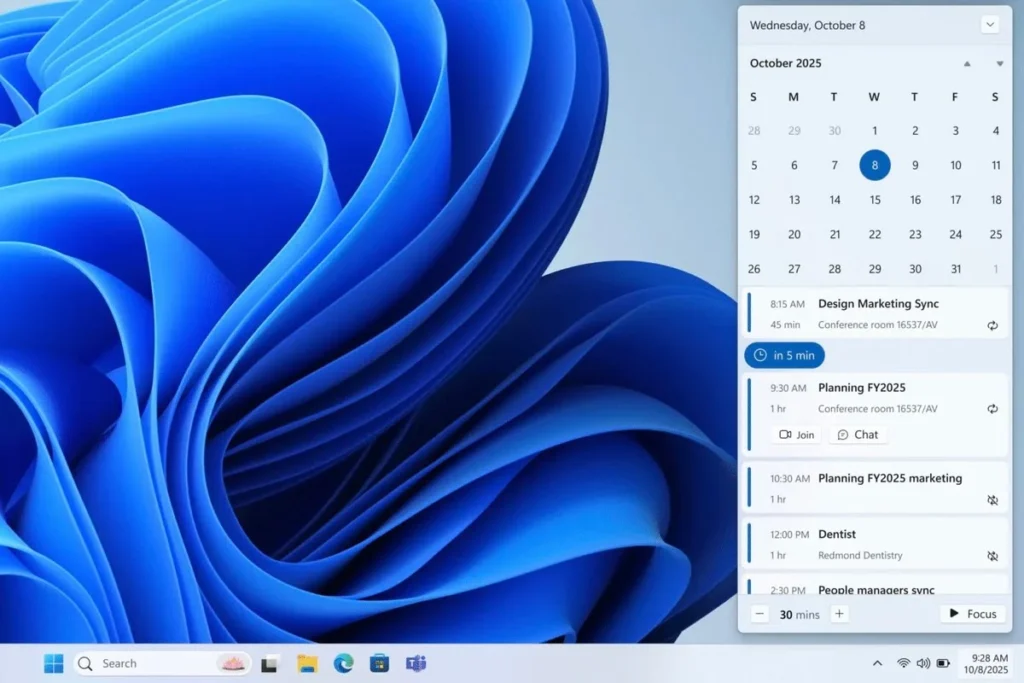Open Microsoft Edge from the taskbar
This screenshot has width=1024, height=683.
[343, 663]
